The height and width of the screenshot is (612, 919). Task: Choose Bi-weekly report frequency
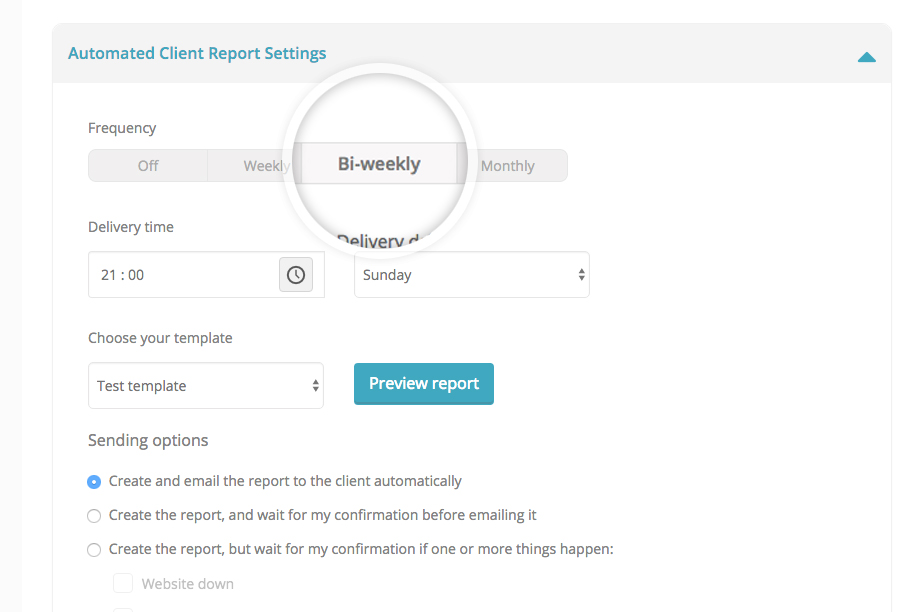[379, 164]
